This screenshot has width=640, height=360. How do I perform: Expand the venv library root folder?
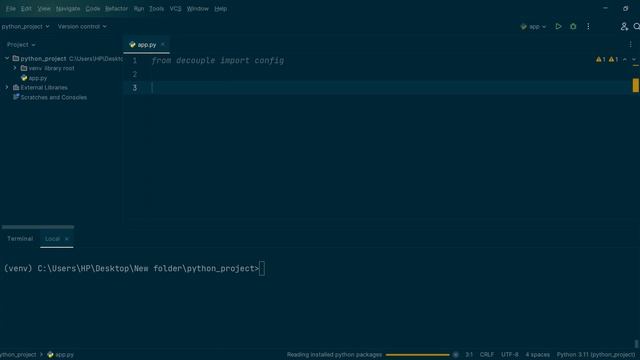[15, 68]
